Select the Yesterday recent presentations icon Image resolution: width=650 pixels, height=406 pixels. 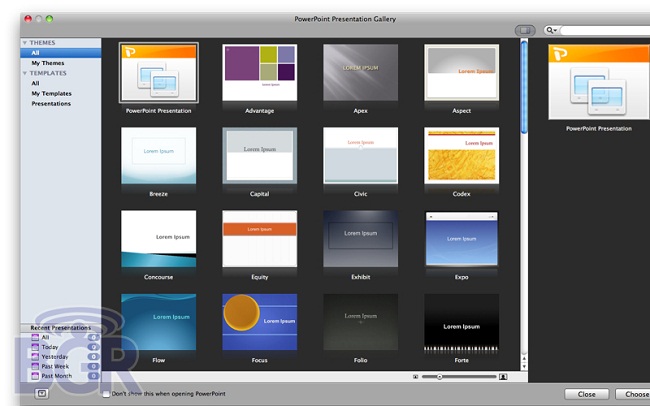point(35,356)
